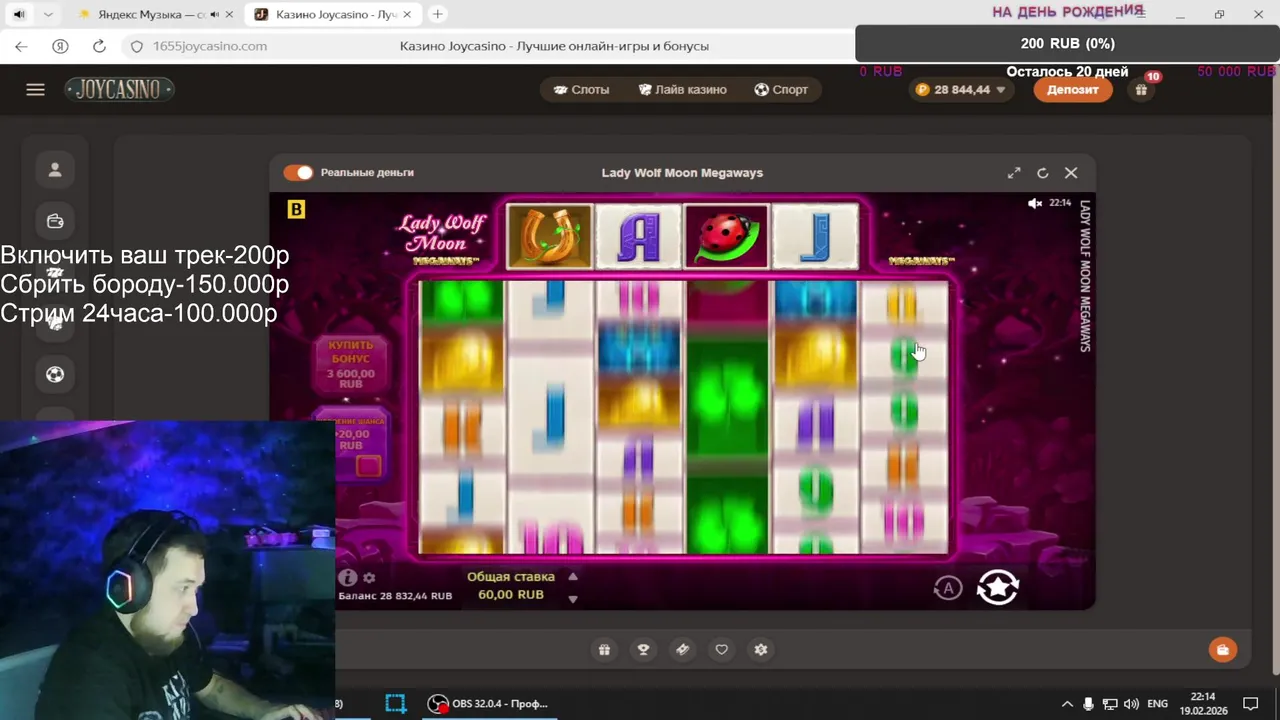Click the microphone tray icon
This screenshot has height=720, width=1280.
click(1088, 704)
